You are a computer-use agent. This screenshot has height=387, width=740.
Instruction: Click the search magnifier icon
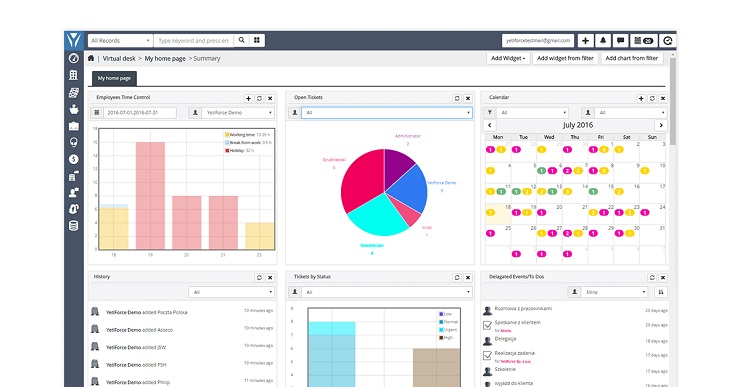click(x=242, y=41)
